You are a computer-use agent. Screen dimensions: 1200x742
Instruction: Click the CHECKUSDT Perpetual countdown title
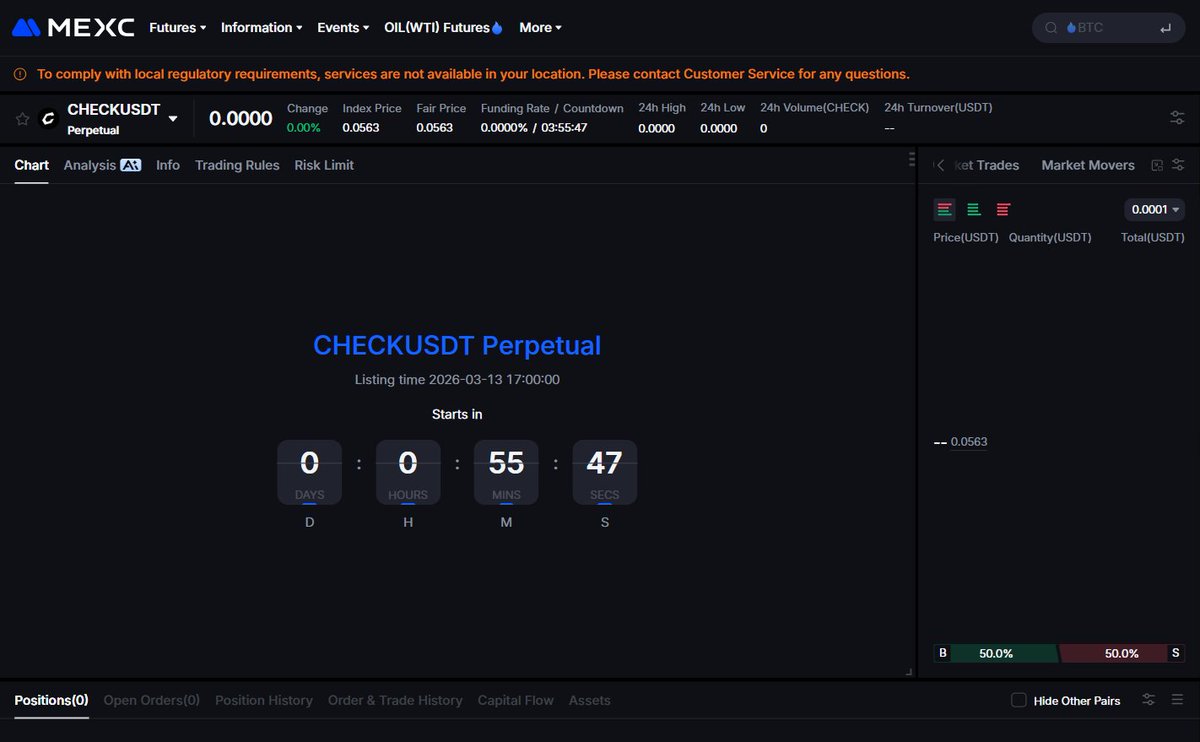pos(457,345)
